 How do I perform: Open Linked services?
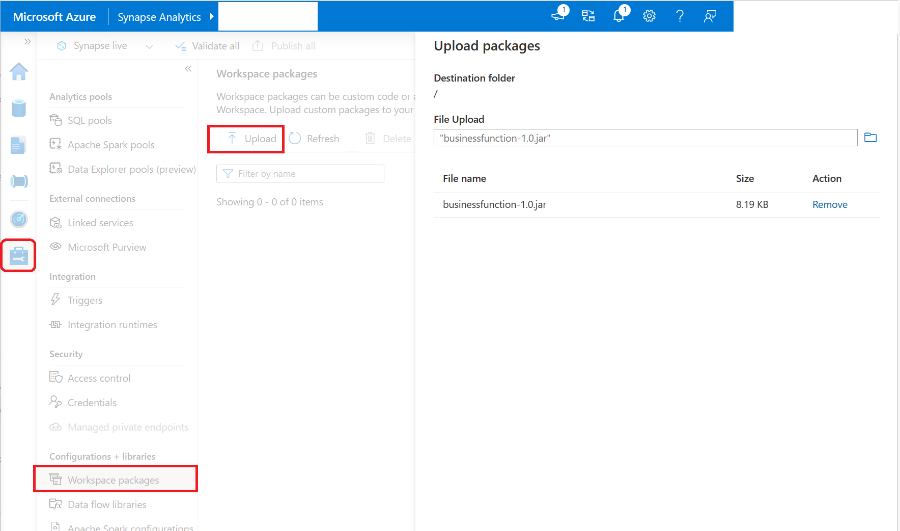100,223
